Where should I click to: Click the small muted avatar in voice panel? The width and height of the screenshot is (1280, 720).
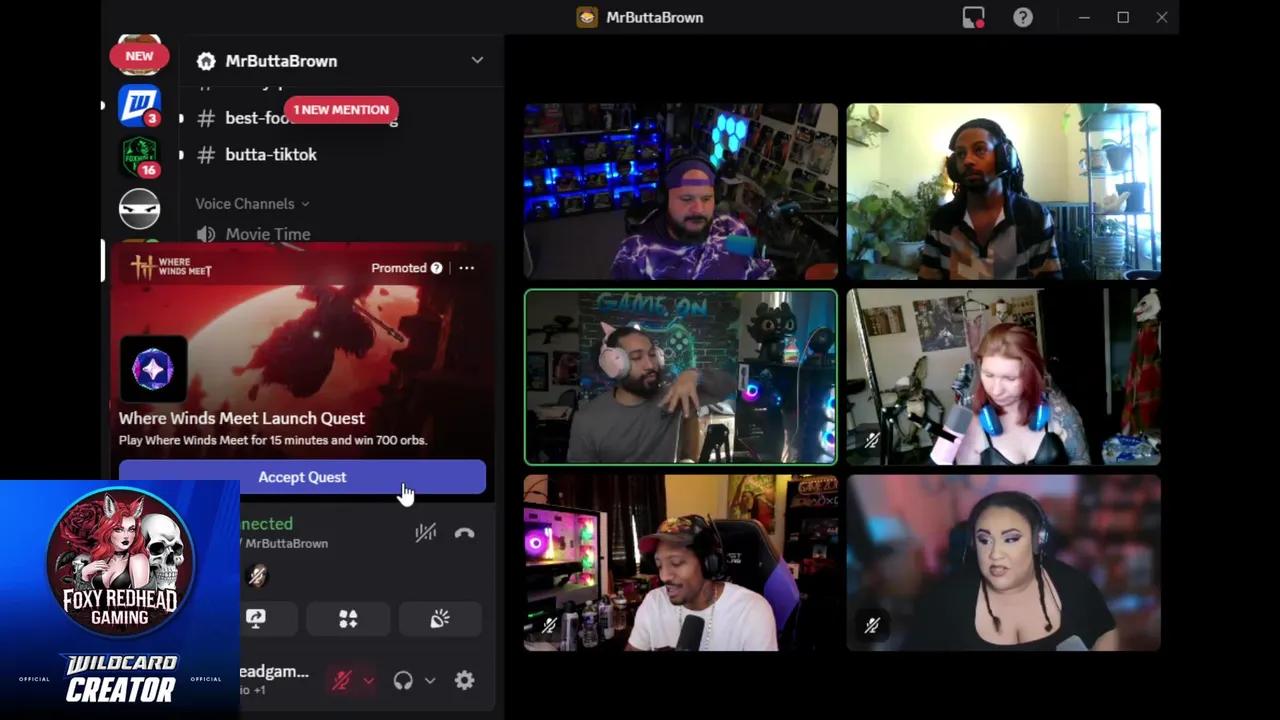click(x=257, y=576)
